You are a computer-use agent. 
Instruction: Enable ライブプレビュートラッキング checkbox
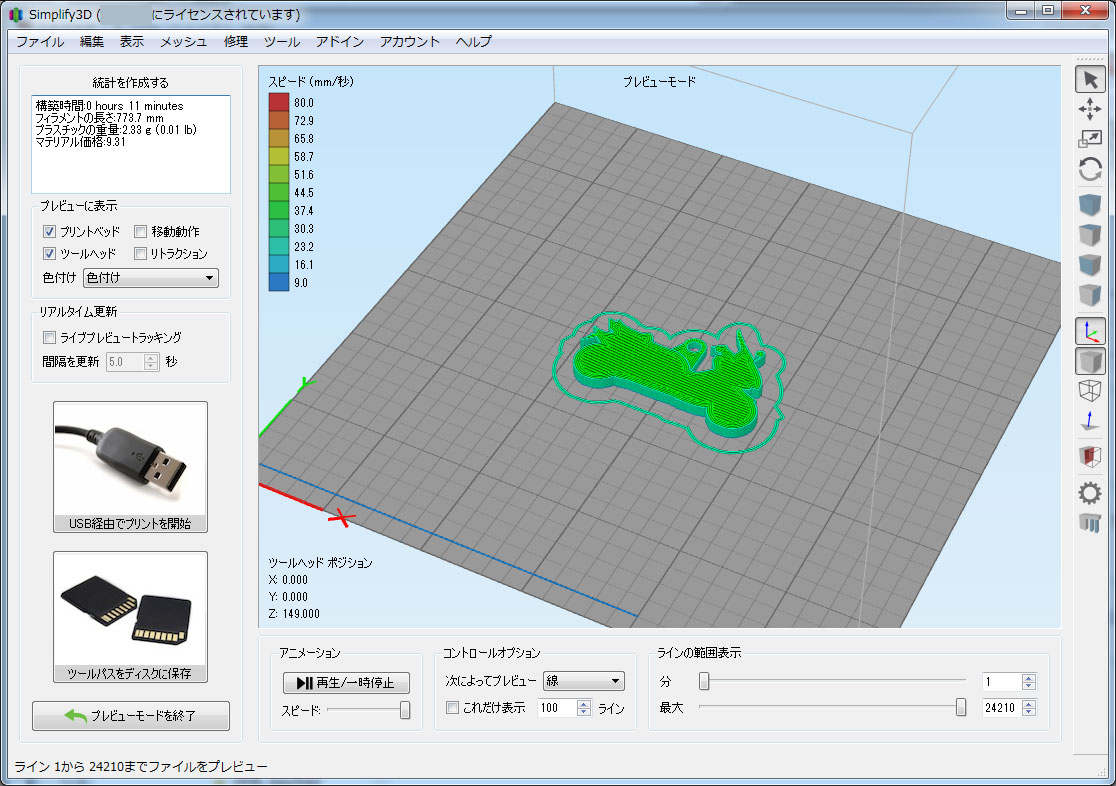pyautogui.click(x=50, y=337)
